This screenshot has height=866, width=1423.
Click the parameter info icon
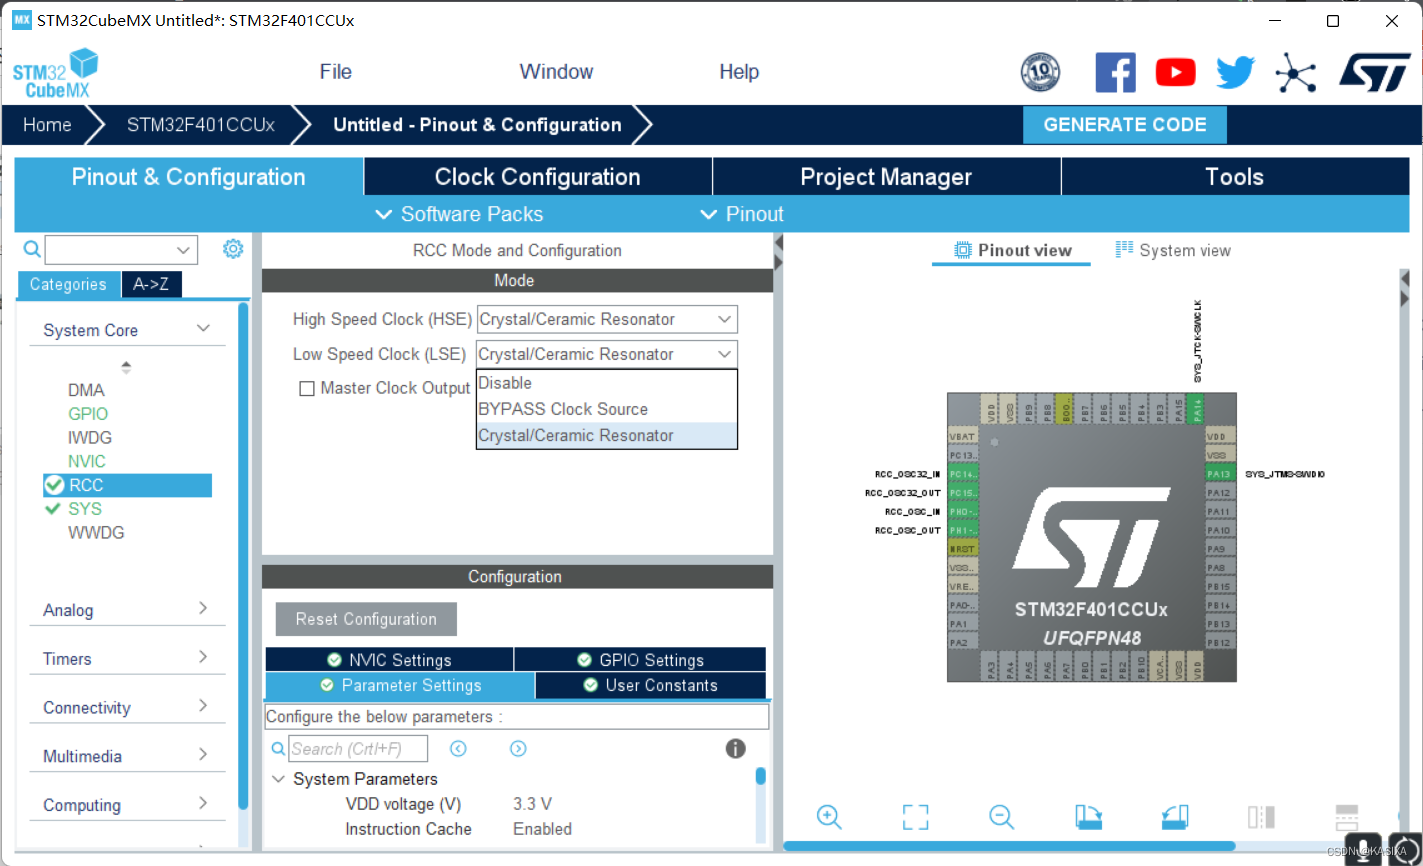point(735,748)
